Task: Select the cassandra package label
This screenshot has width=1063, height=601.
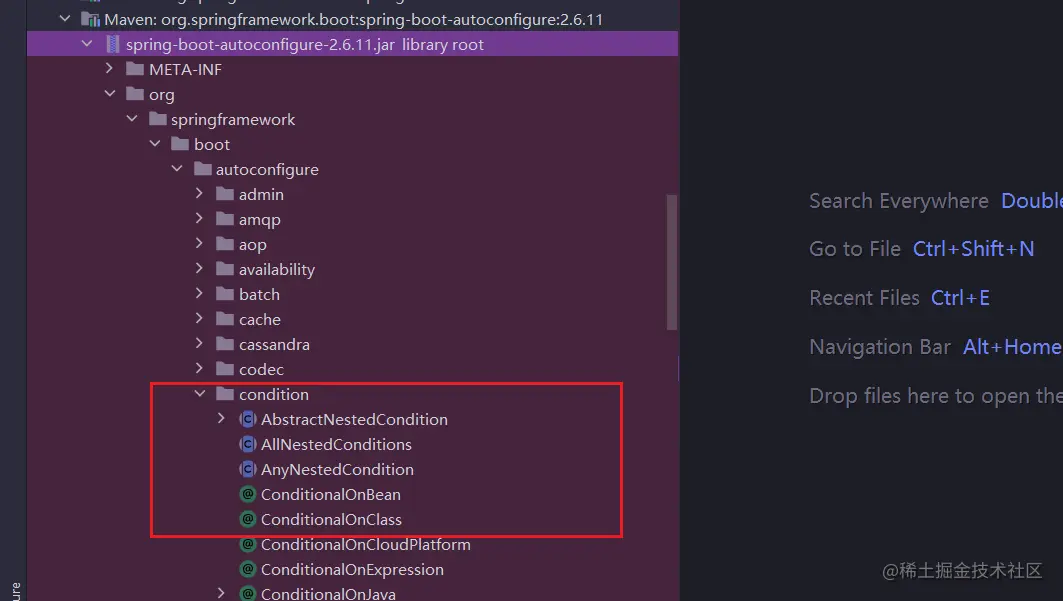Action: (274, 345)
